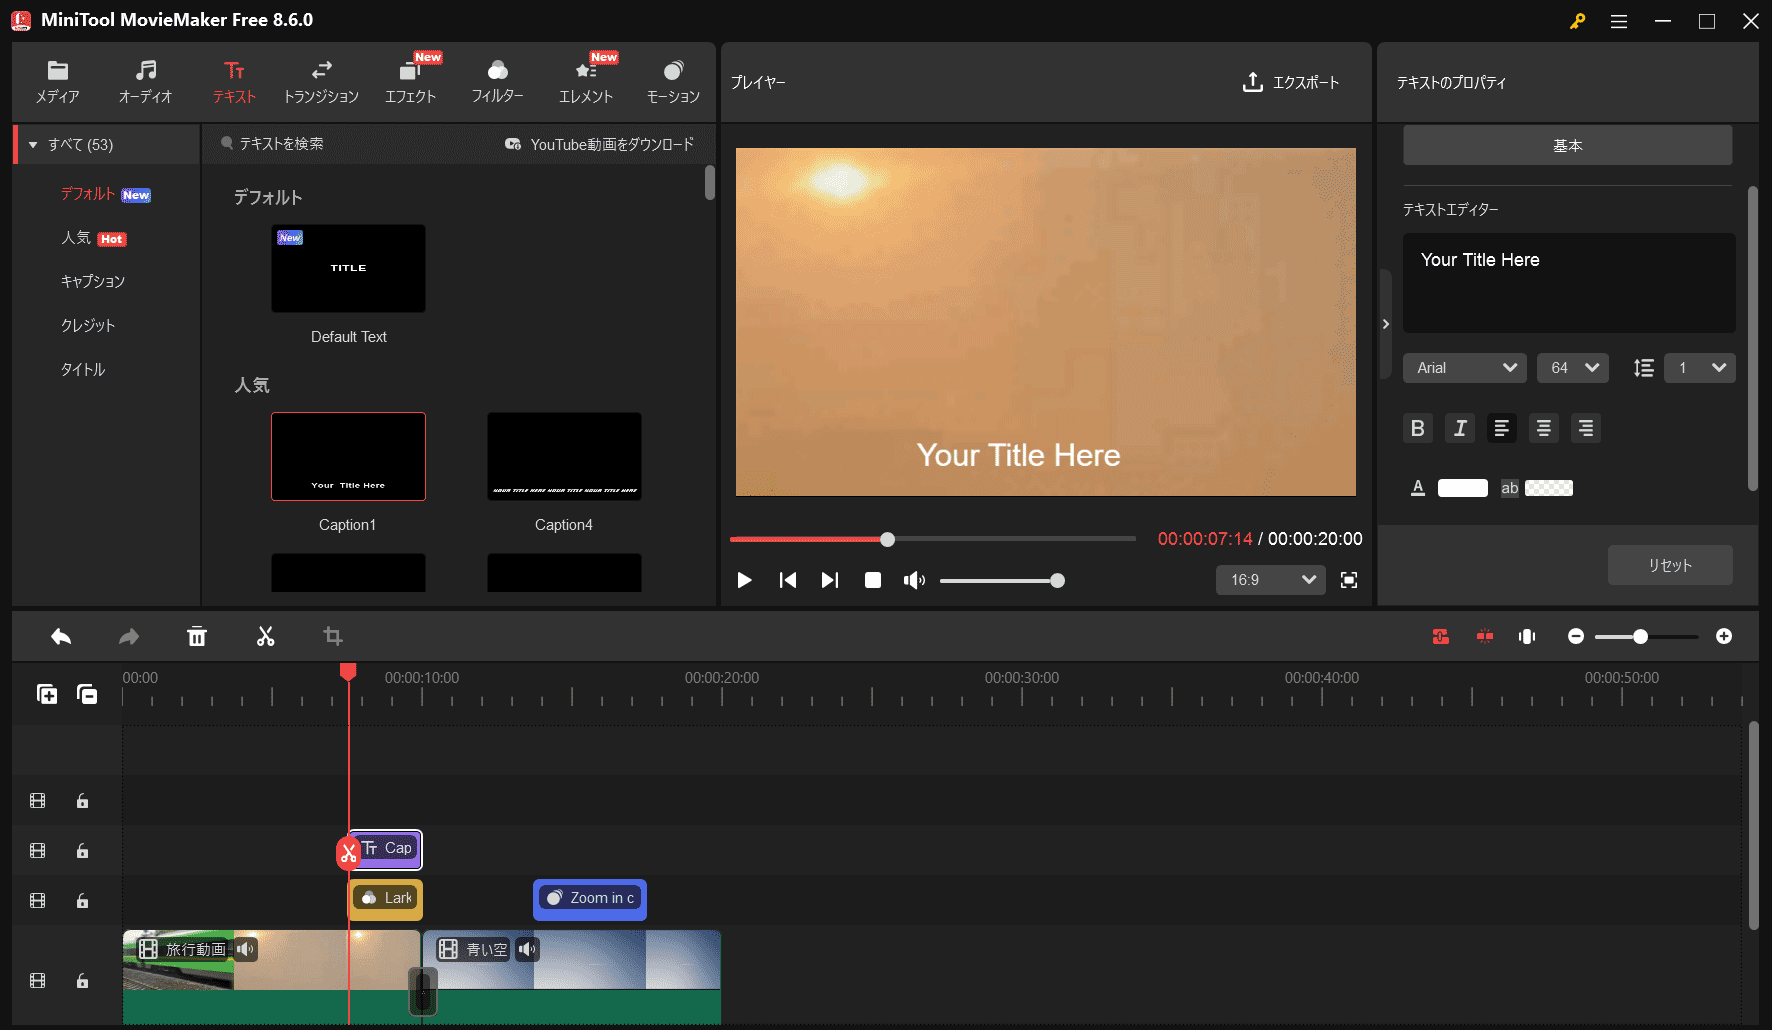Screen dimensions: 1772x1030
Task: Lock the video track on the timeline
Action: (x=82, y=981)
